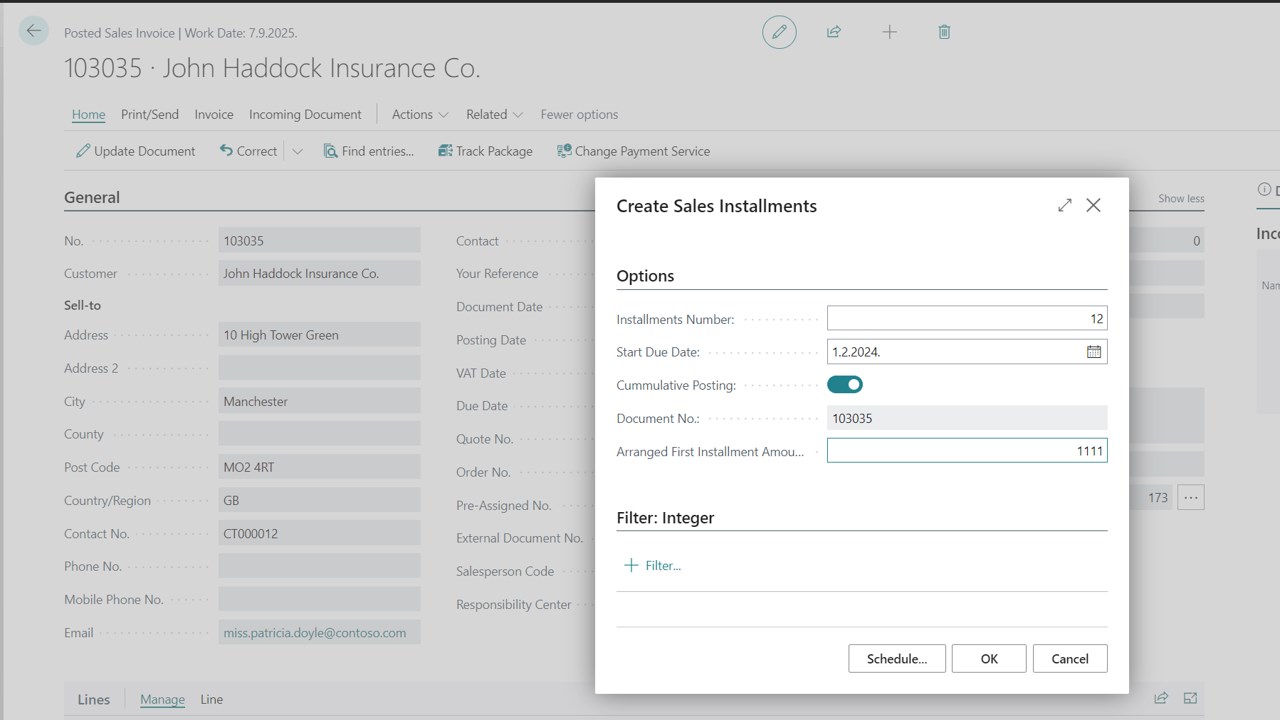The image size is (1280, 720).
Task: Expand the dialog with the maximize arrows icon
Action: tap(1064, 205)
